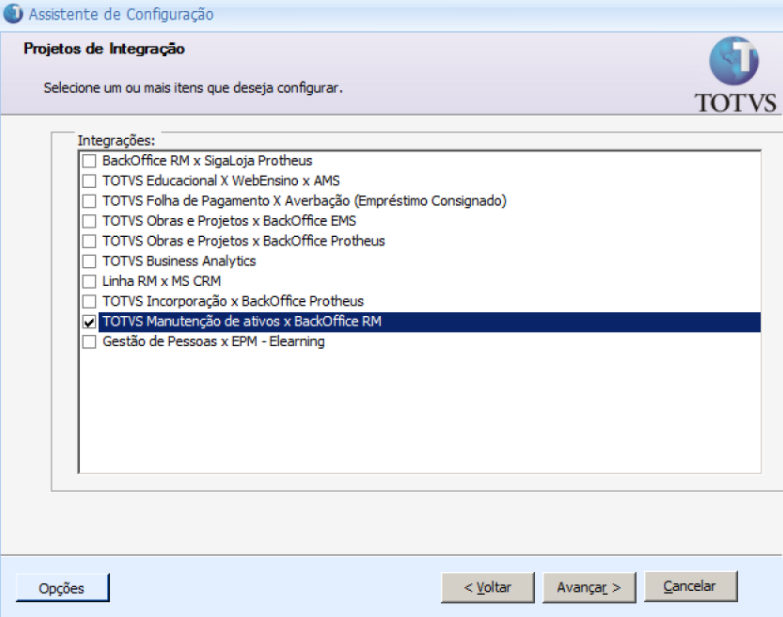The image size is (783, 617).
Task: Check the Linha RM x MS CRM checkbox
Action: 89,282
